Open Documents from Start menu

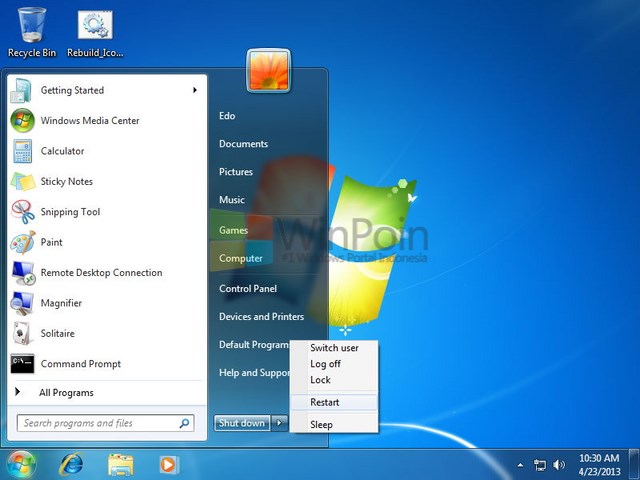tap(243, 144)
